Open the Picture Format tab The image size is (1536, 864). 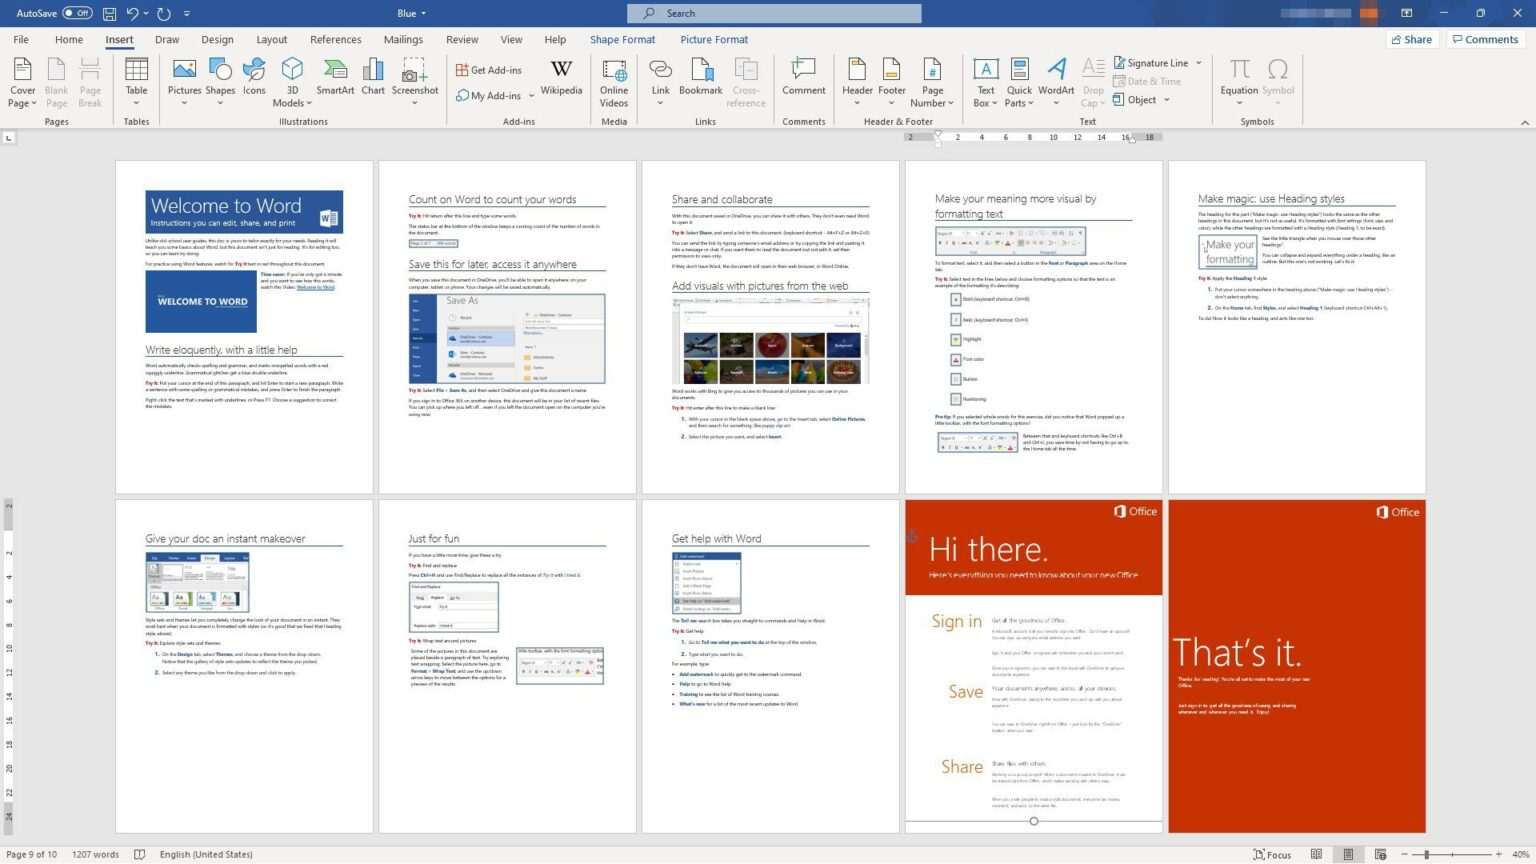click(713, 39)
